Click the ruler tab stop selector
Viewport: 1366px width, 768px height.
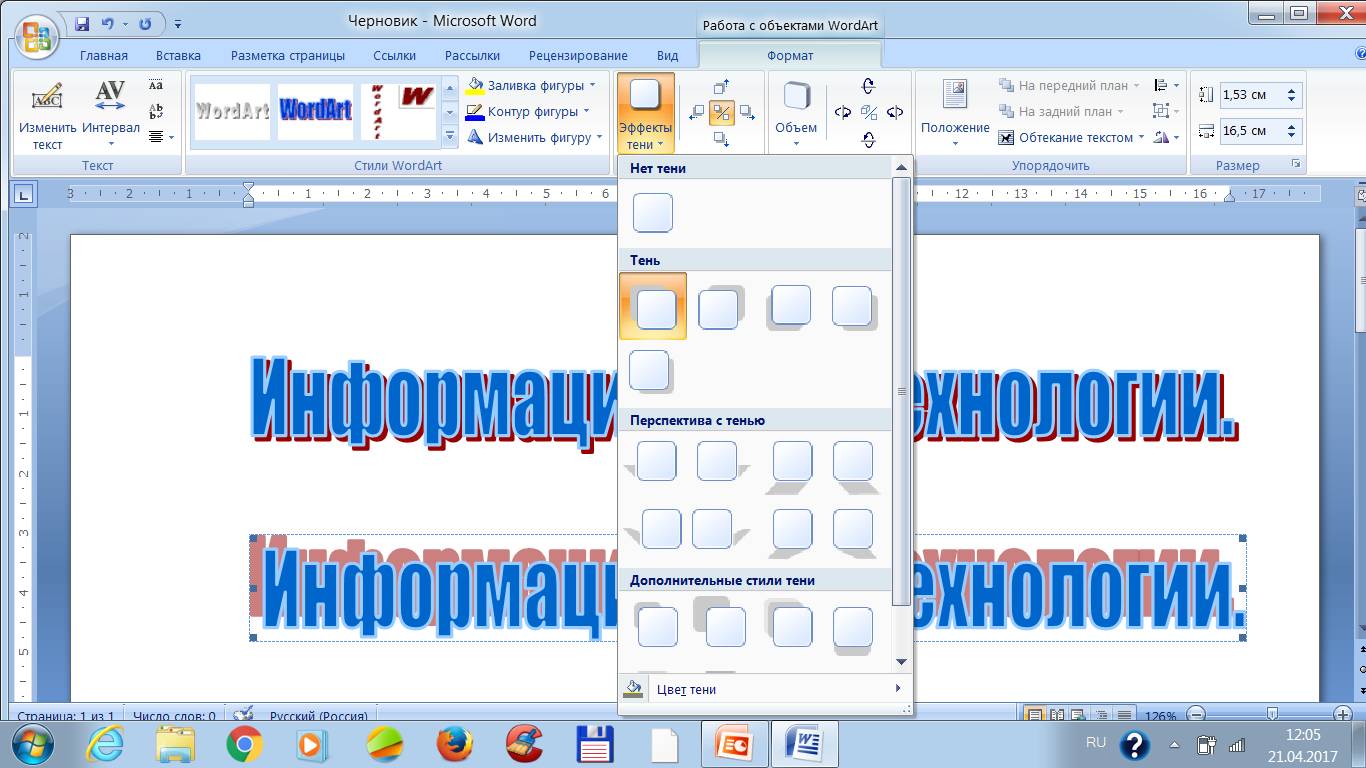click(23, 194)
